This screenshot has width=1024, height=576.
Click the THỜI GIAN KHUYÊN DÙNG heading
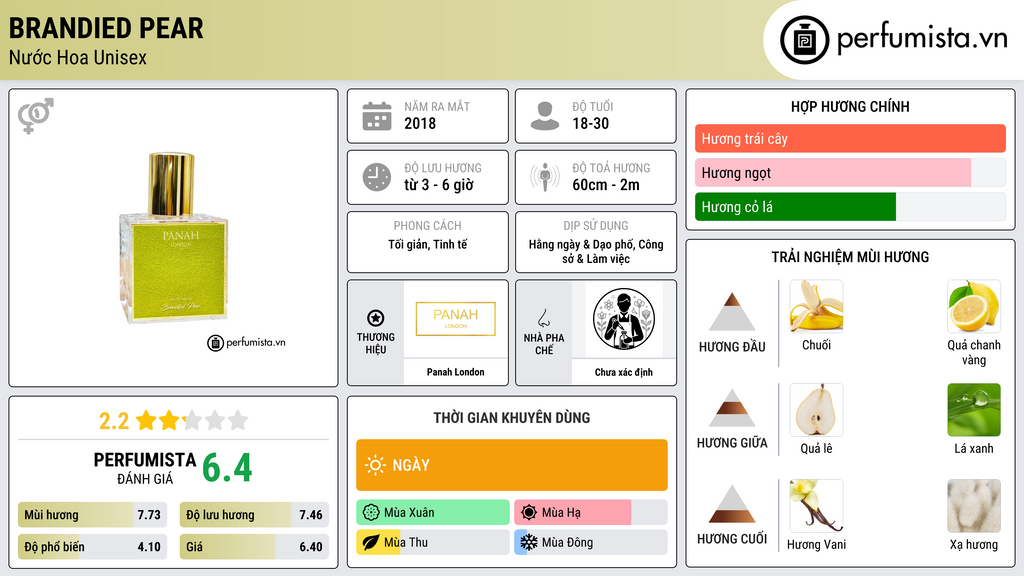[512, 417]
